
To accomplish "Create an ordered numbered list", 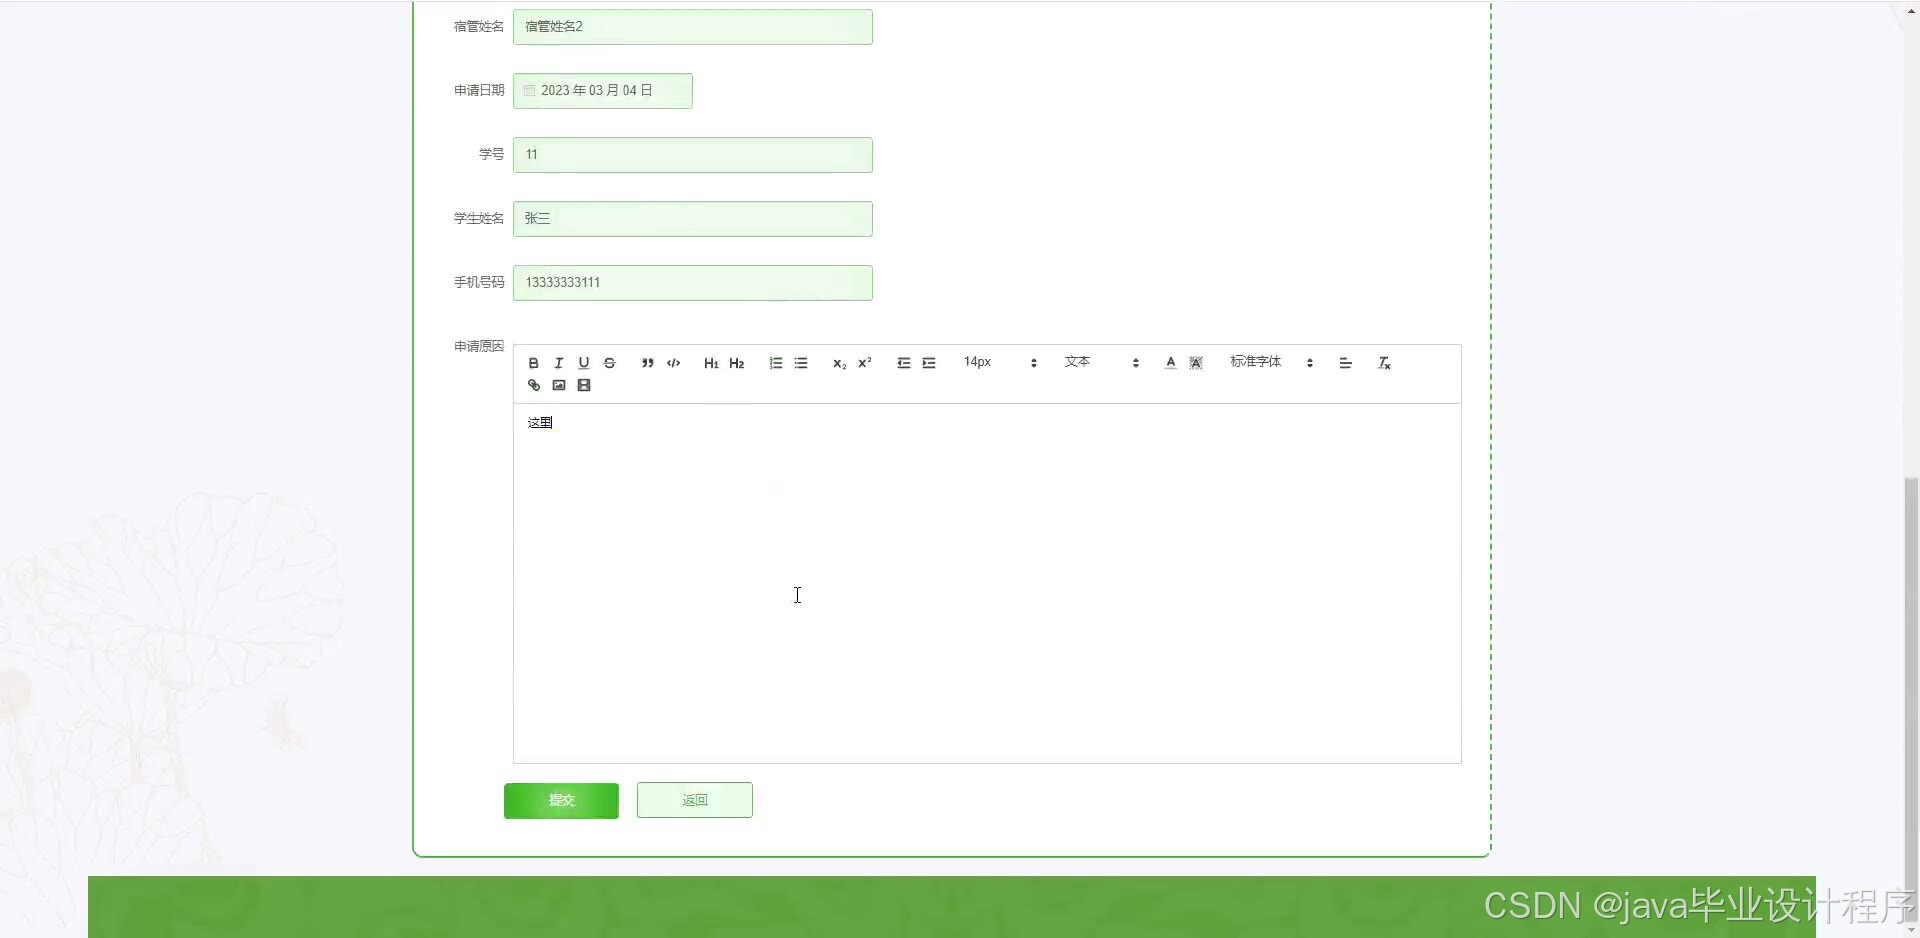I will tap(776, 363).
